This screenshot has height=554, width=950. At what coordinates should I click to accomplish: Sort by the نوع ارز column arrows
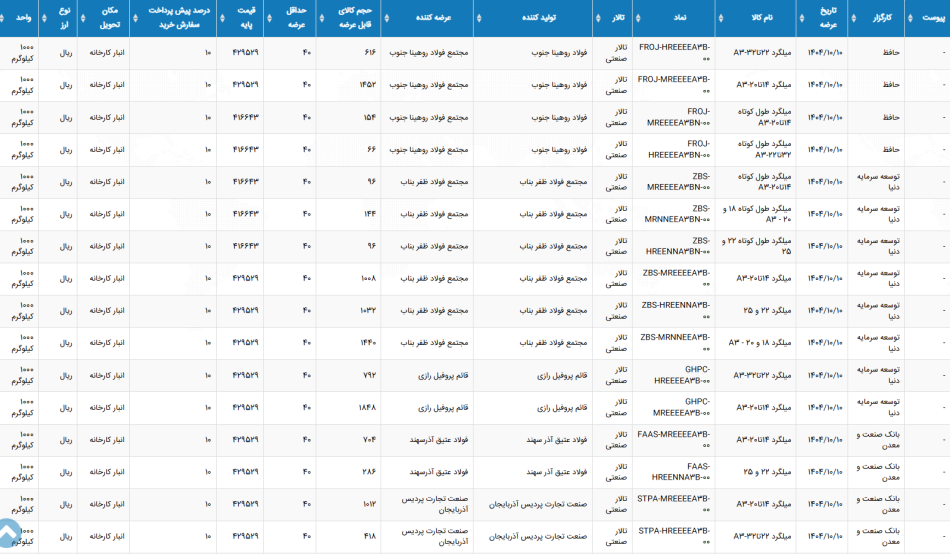click(44, 18)
